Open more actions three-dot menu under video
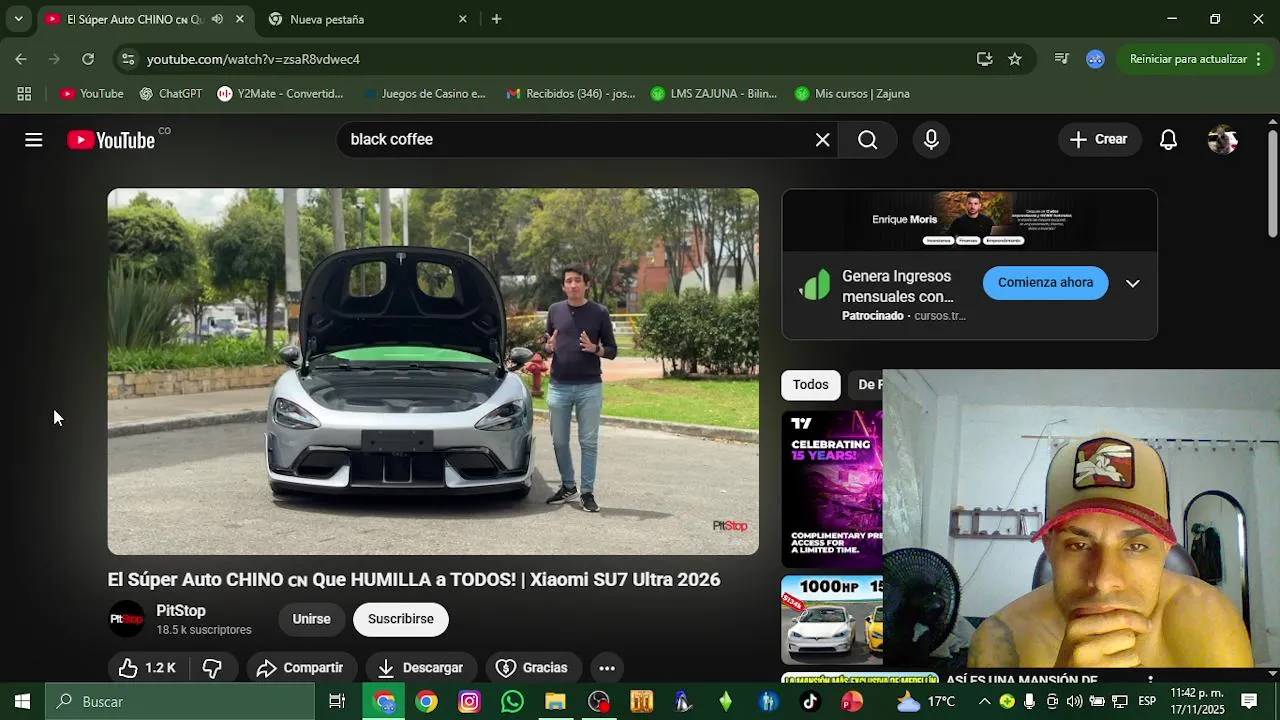The image size is (1280, 720). pyautogui.click(x=607, y=668)
